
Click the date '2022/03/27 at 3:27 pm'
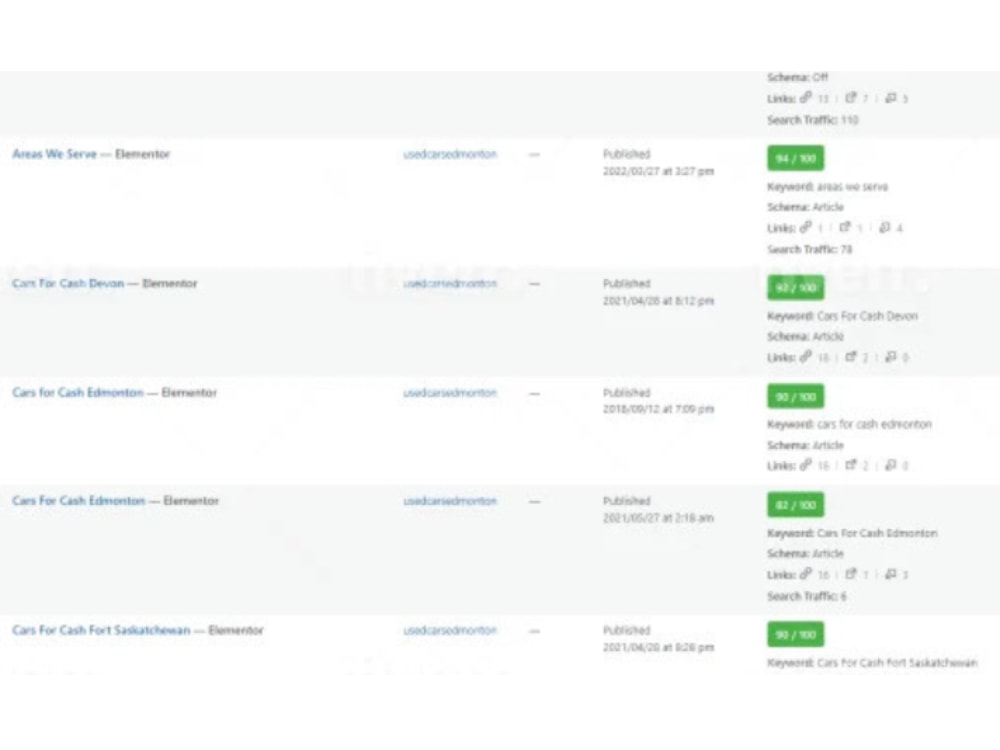pos(658,172)
